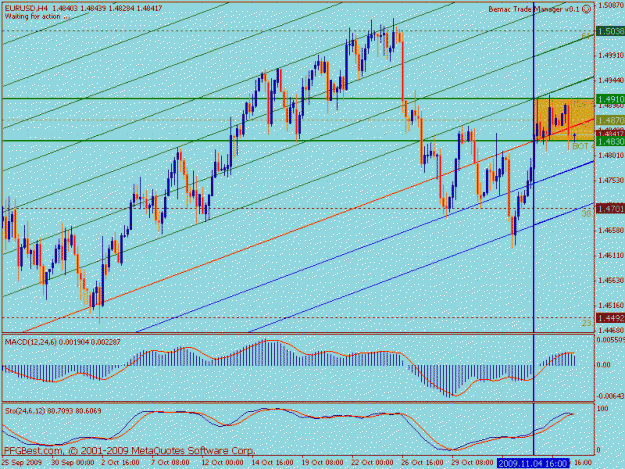625x469 pixels.
Task: Click the -0.00643 MACD scale value
Action: click(x=611, y=396)
